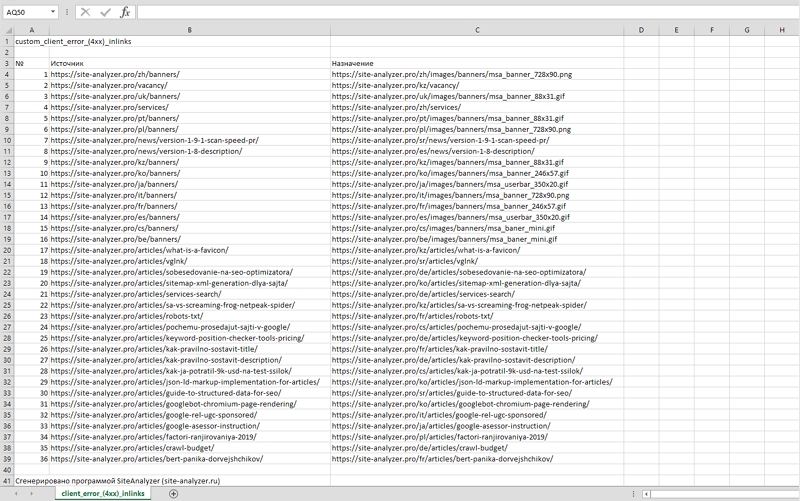
Task: Select row 20 header
Action: coord(7,250)
